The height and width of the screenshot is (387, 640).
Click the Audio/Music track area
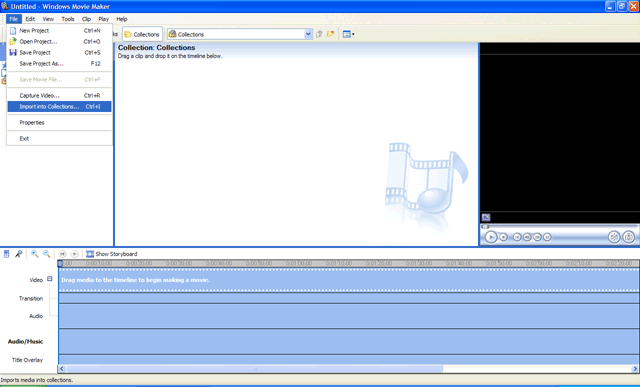tap(349, 341)
